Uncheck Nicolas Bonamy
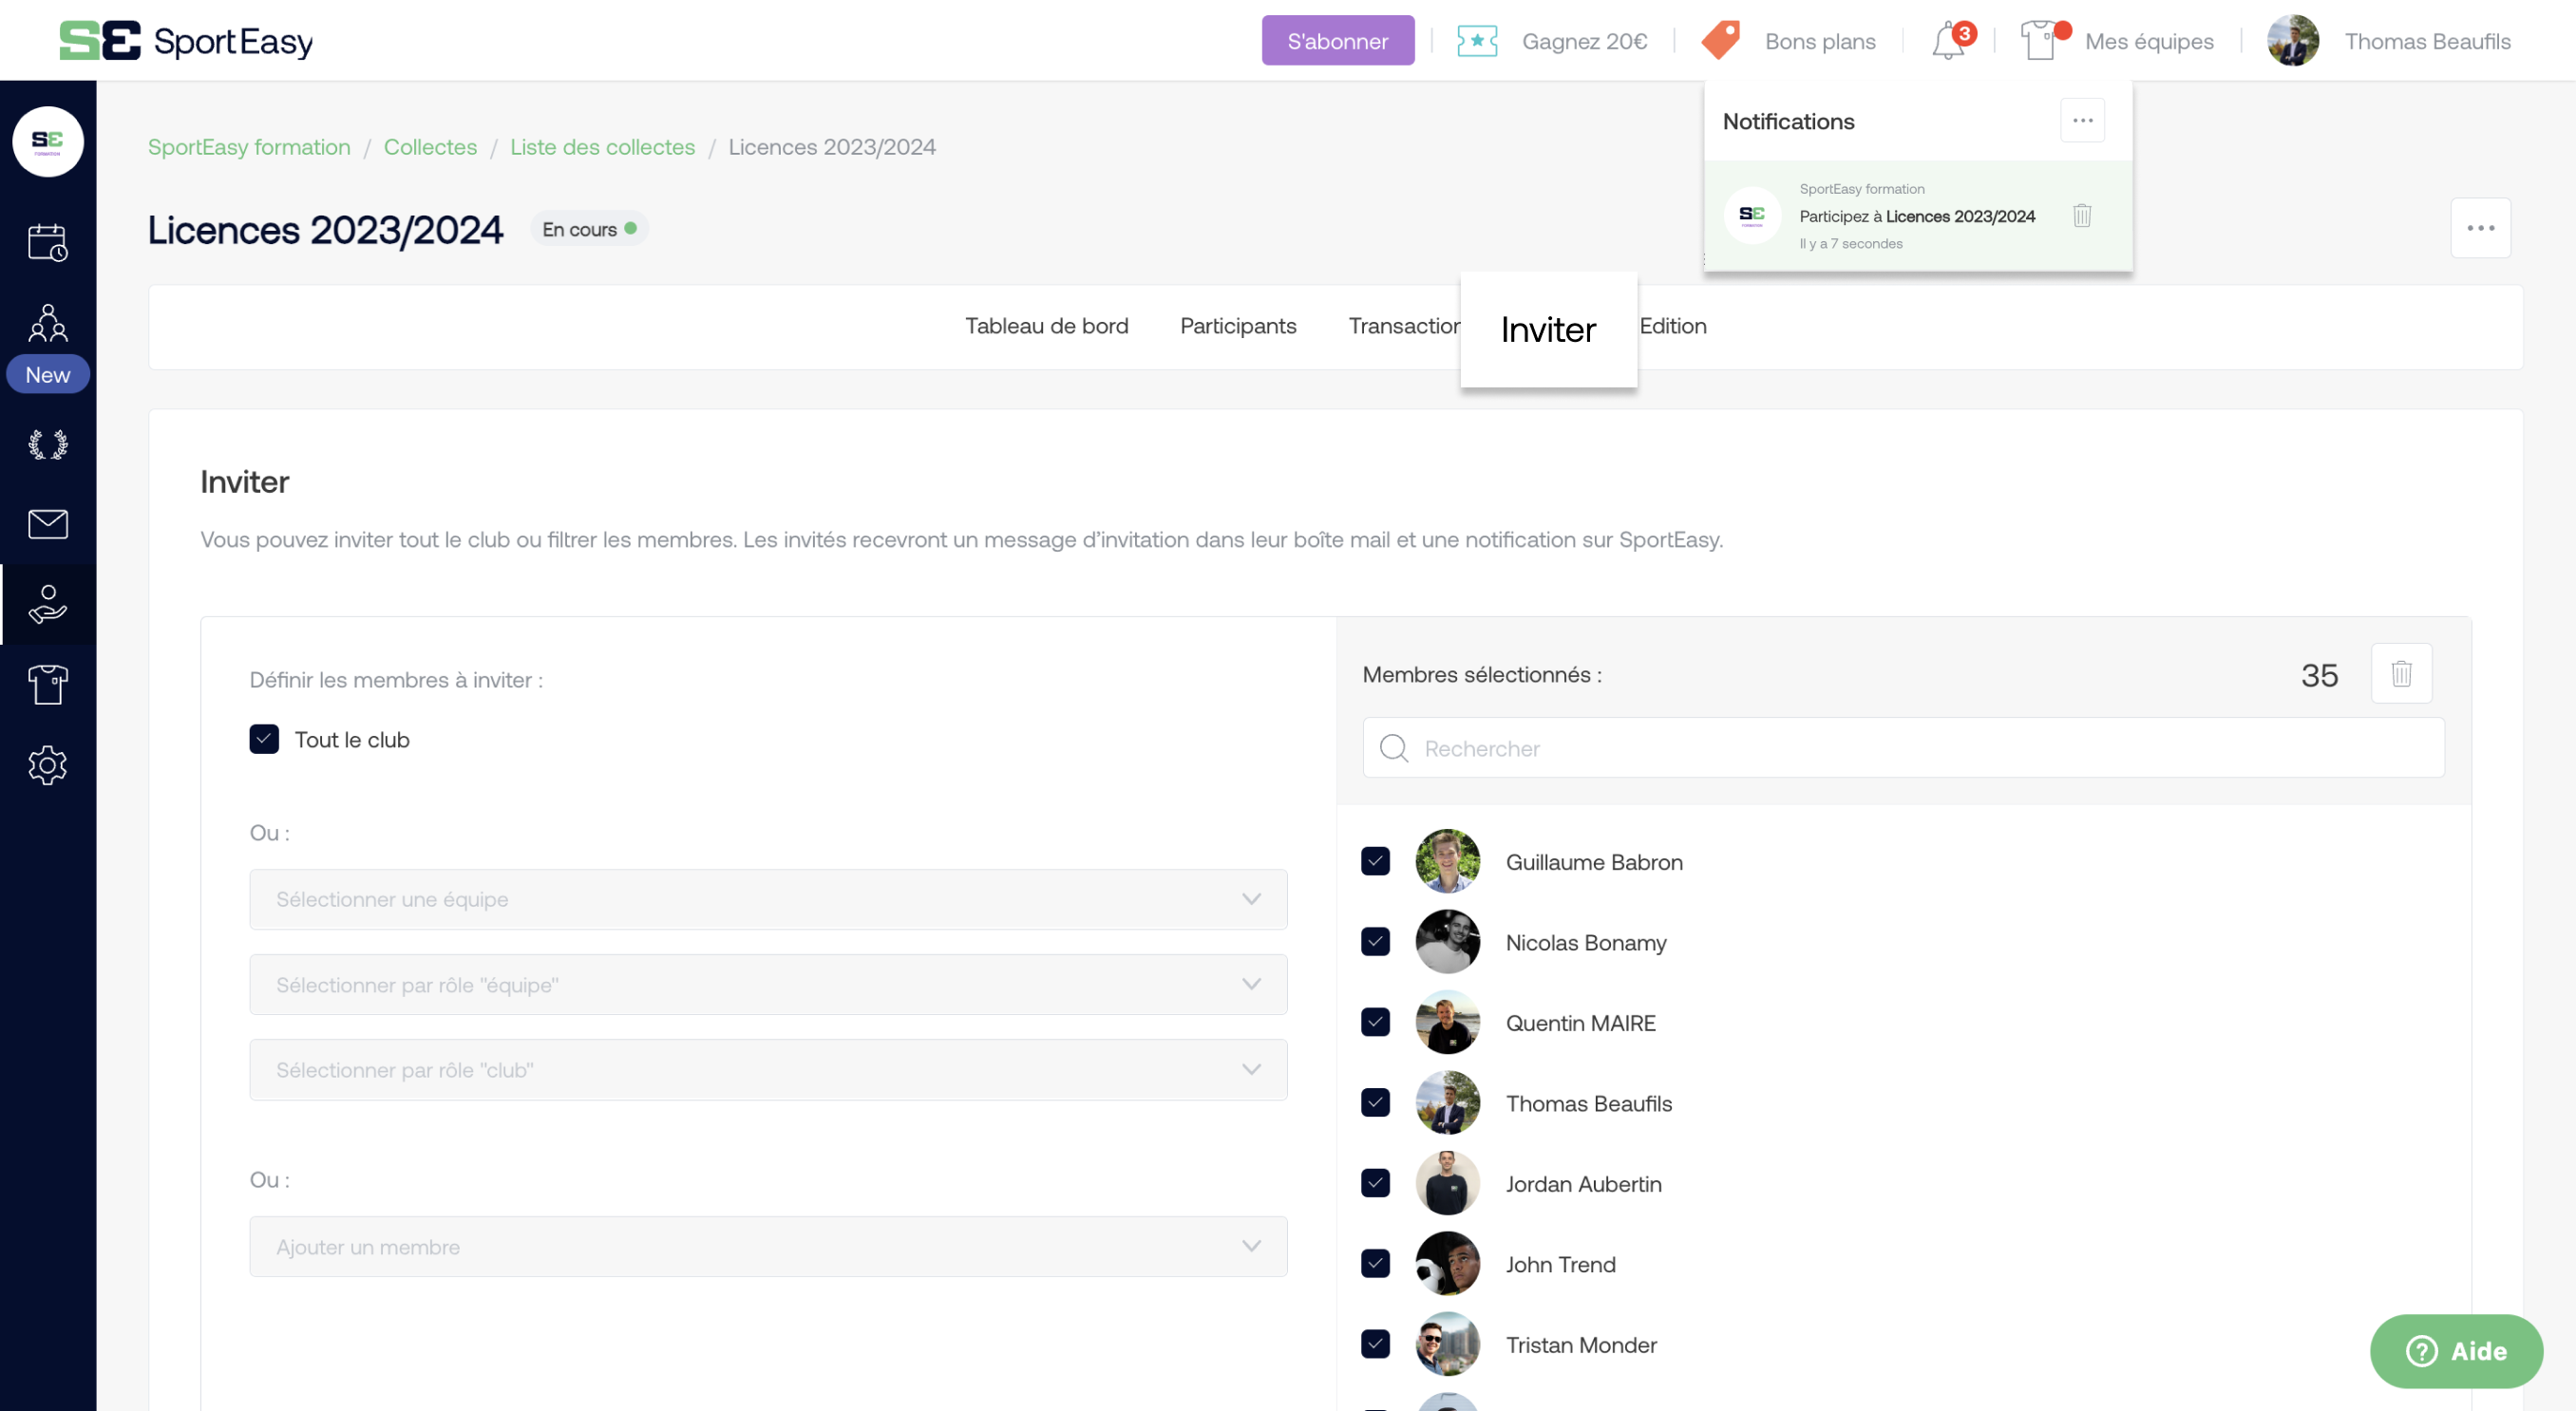Screen dimensions: 2576x1411 pos(1376,942)
